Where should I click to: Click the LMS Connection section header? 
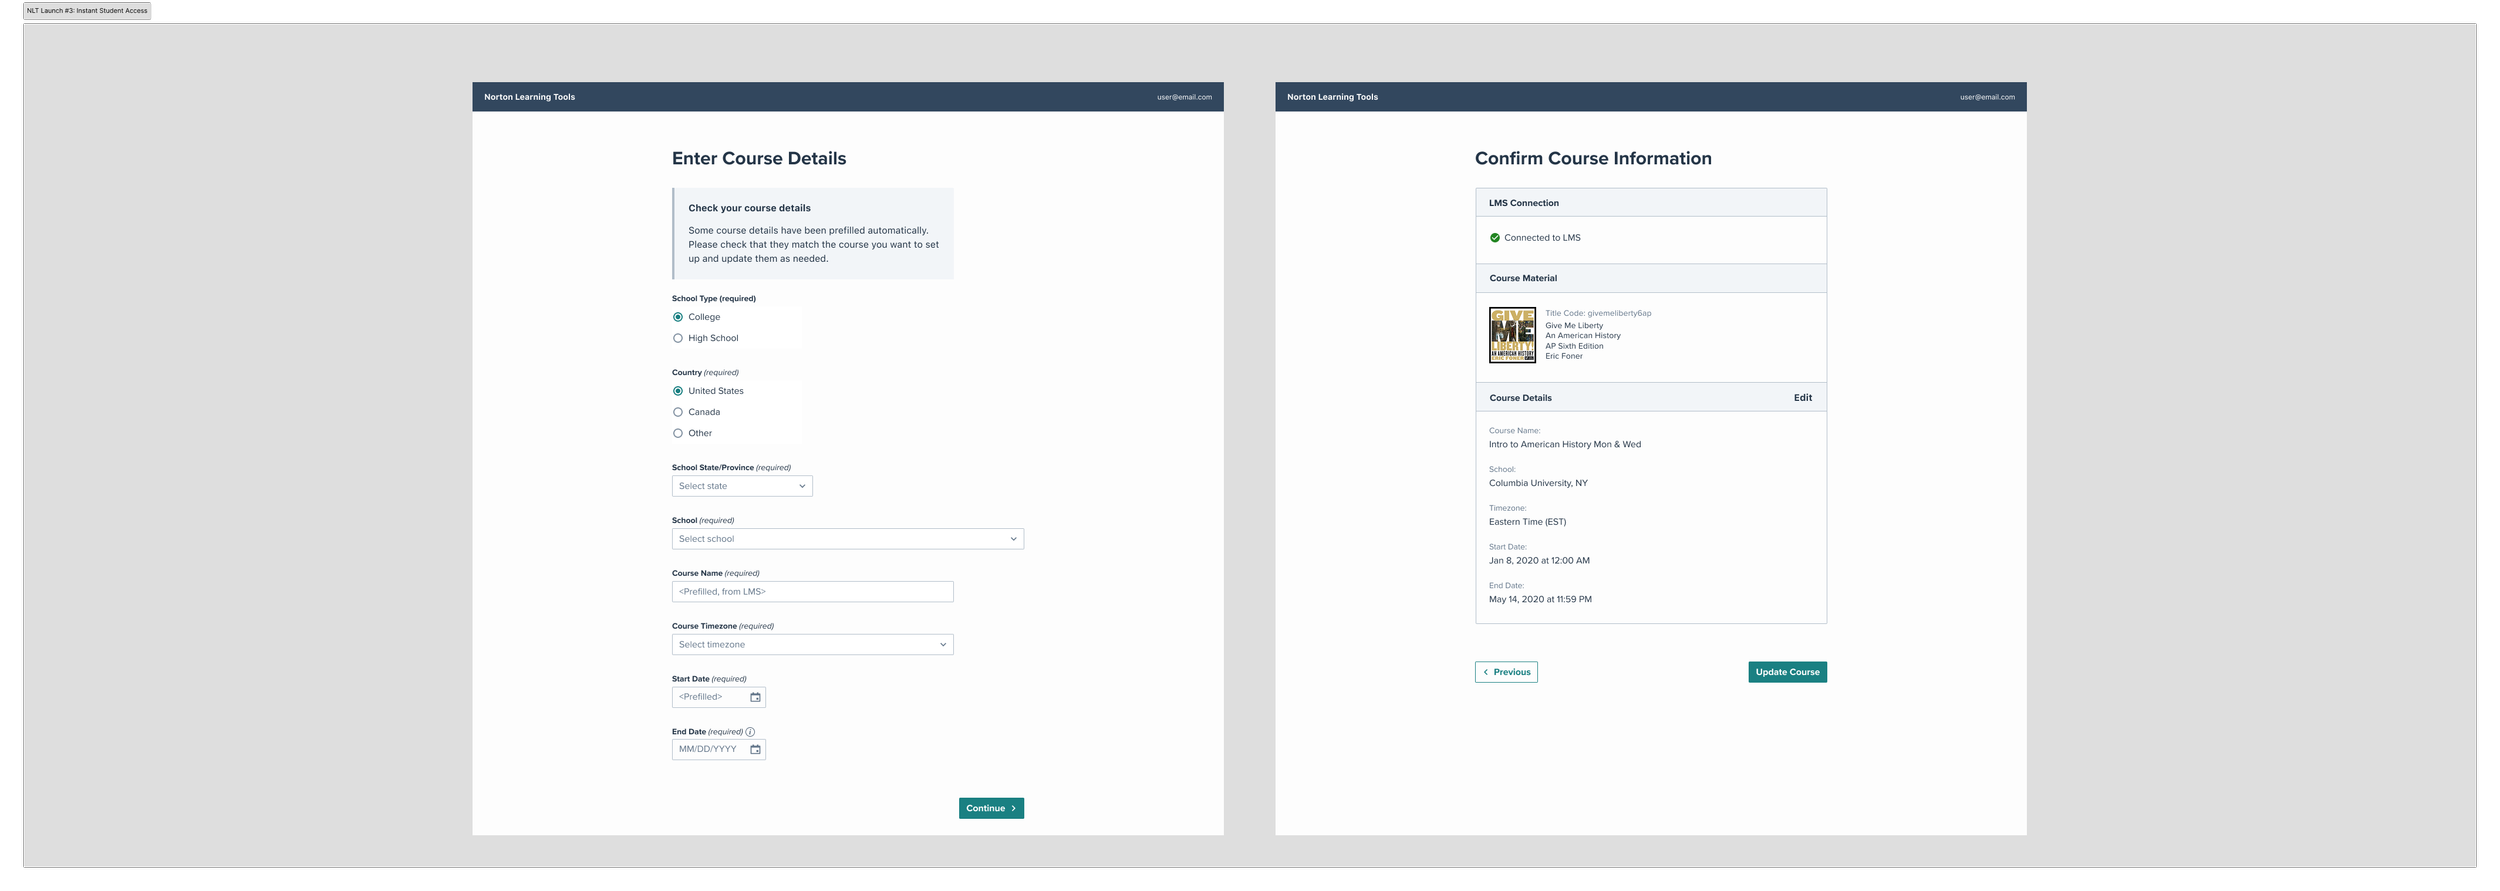pos(1651,203)
